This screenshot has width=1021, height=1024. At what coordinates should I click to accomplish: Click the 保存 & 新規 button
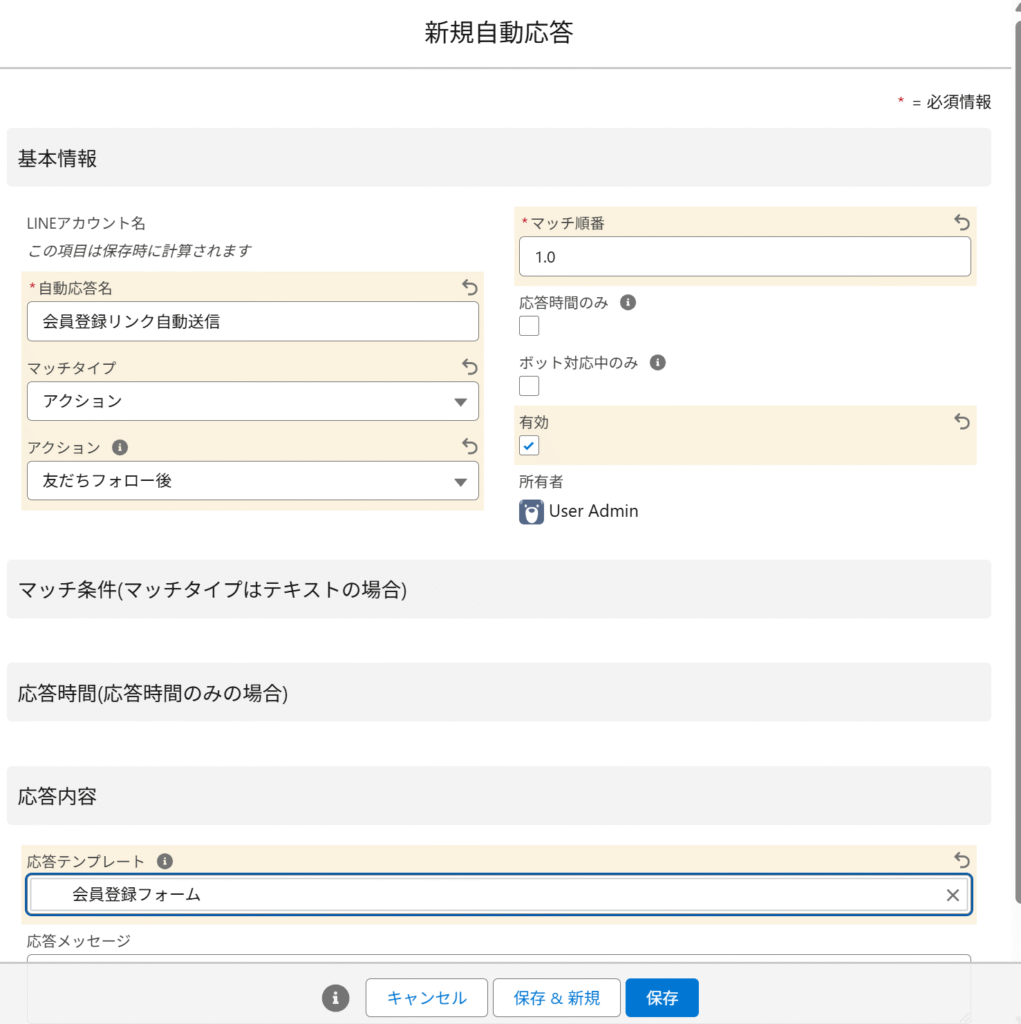click(557, 998)
